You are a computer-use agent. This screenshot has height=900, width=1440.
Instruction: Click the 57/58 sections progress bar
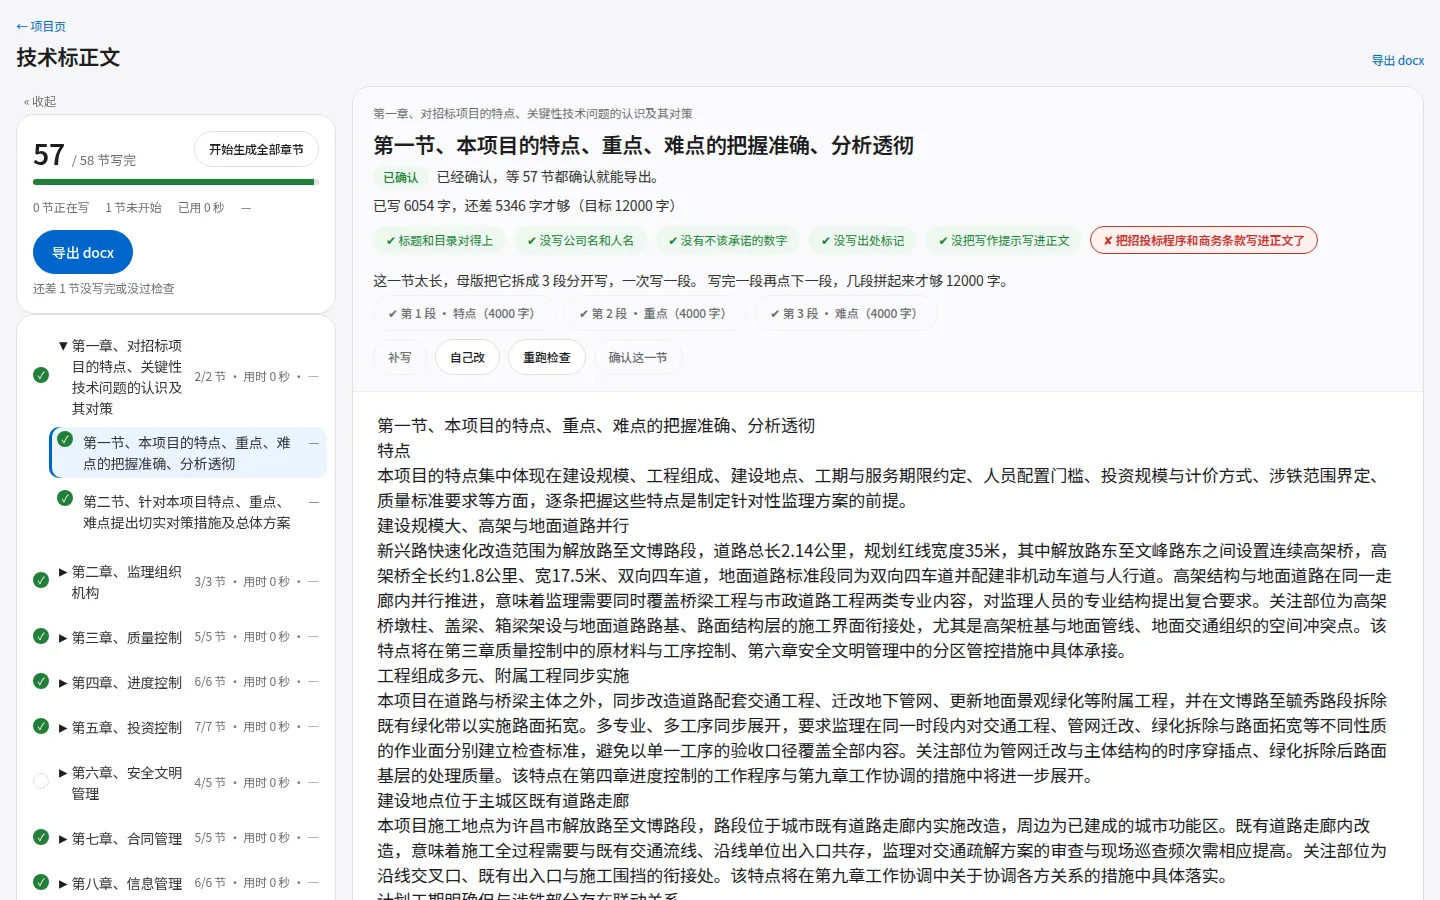pos(176,182)
